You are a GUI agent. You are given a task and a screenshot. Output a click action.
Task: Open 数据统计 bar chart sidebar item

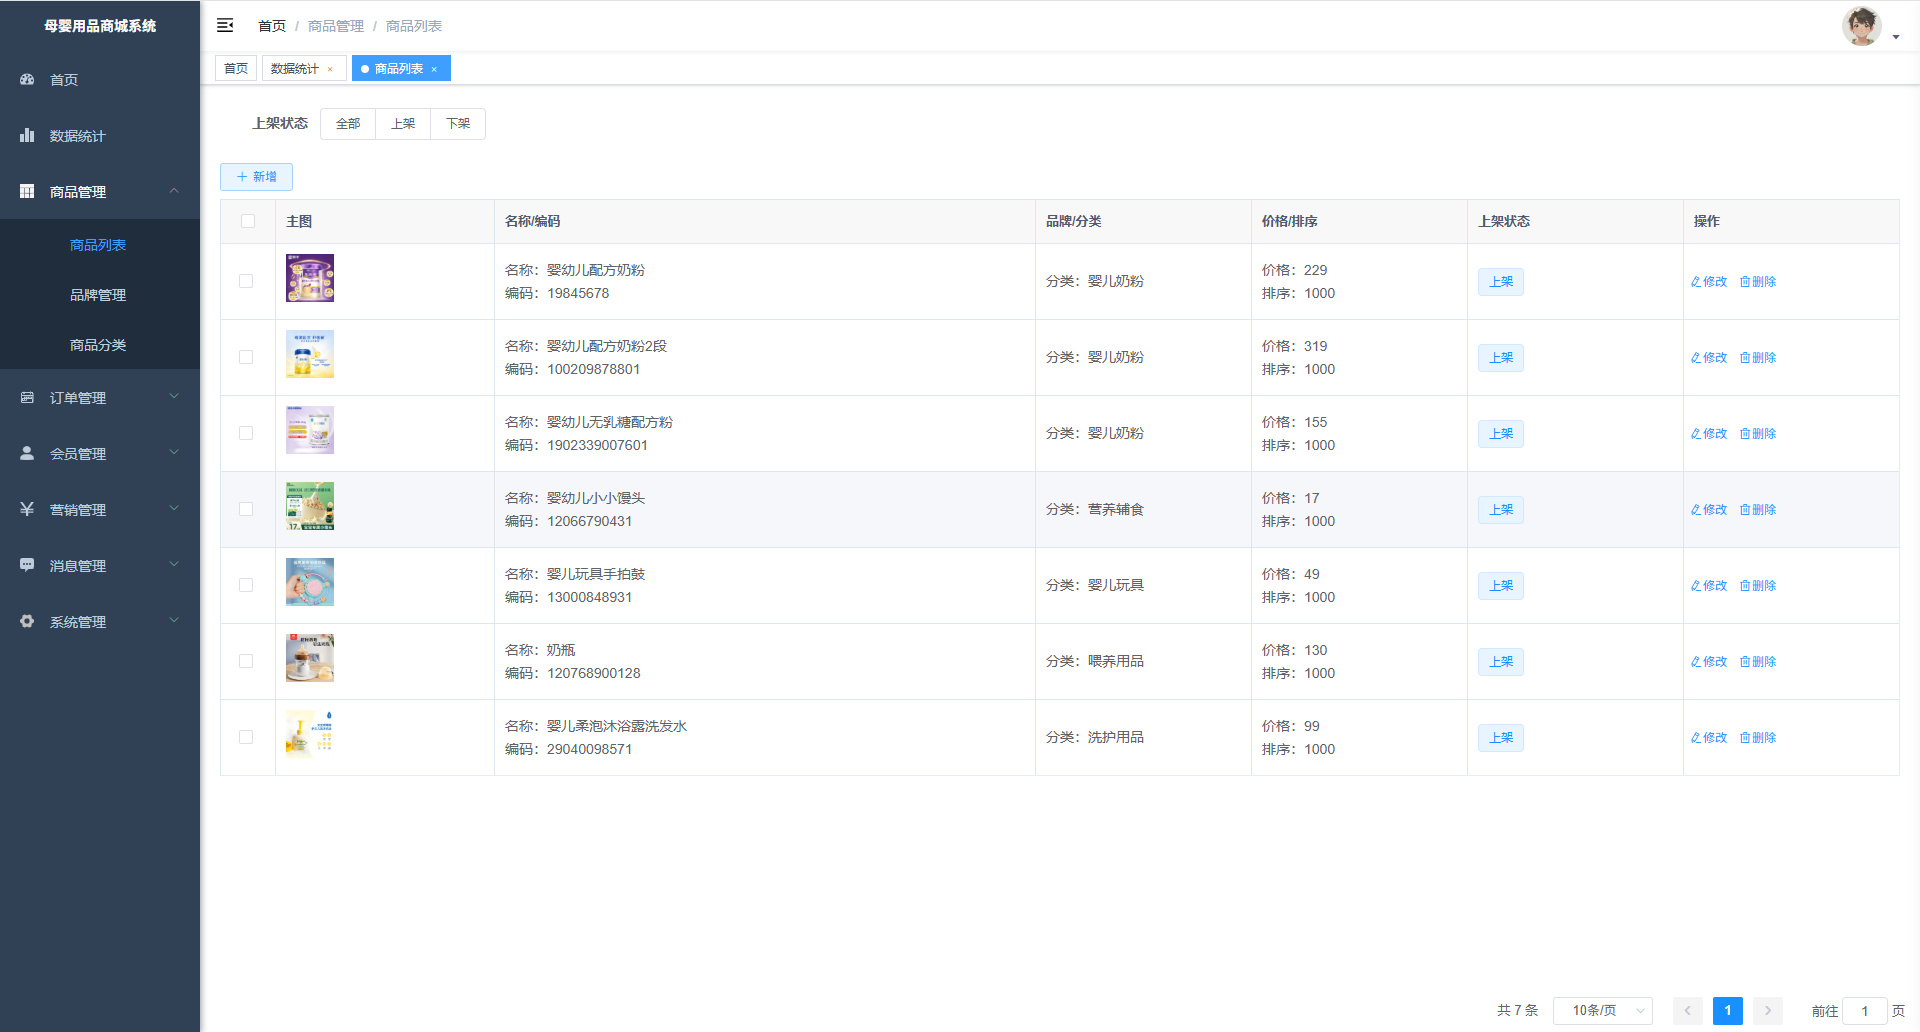tap(28, 136)
